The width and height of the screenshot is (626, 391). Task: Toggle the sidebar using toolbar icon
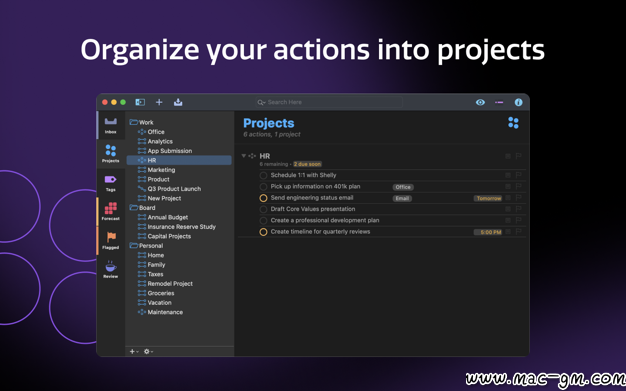(x=140, y=102)
